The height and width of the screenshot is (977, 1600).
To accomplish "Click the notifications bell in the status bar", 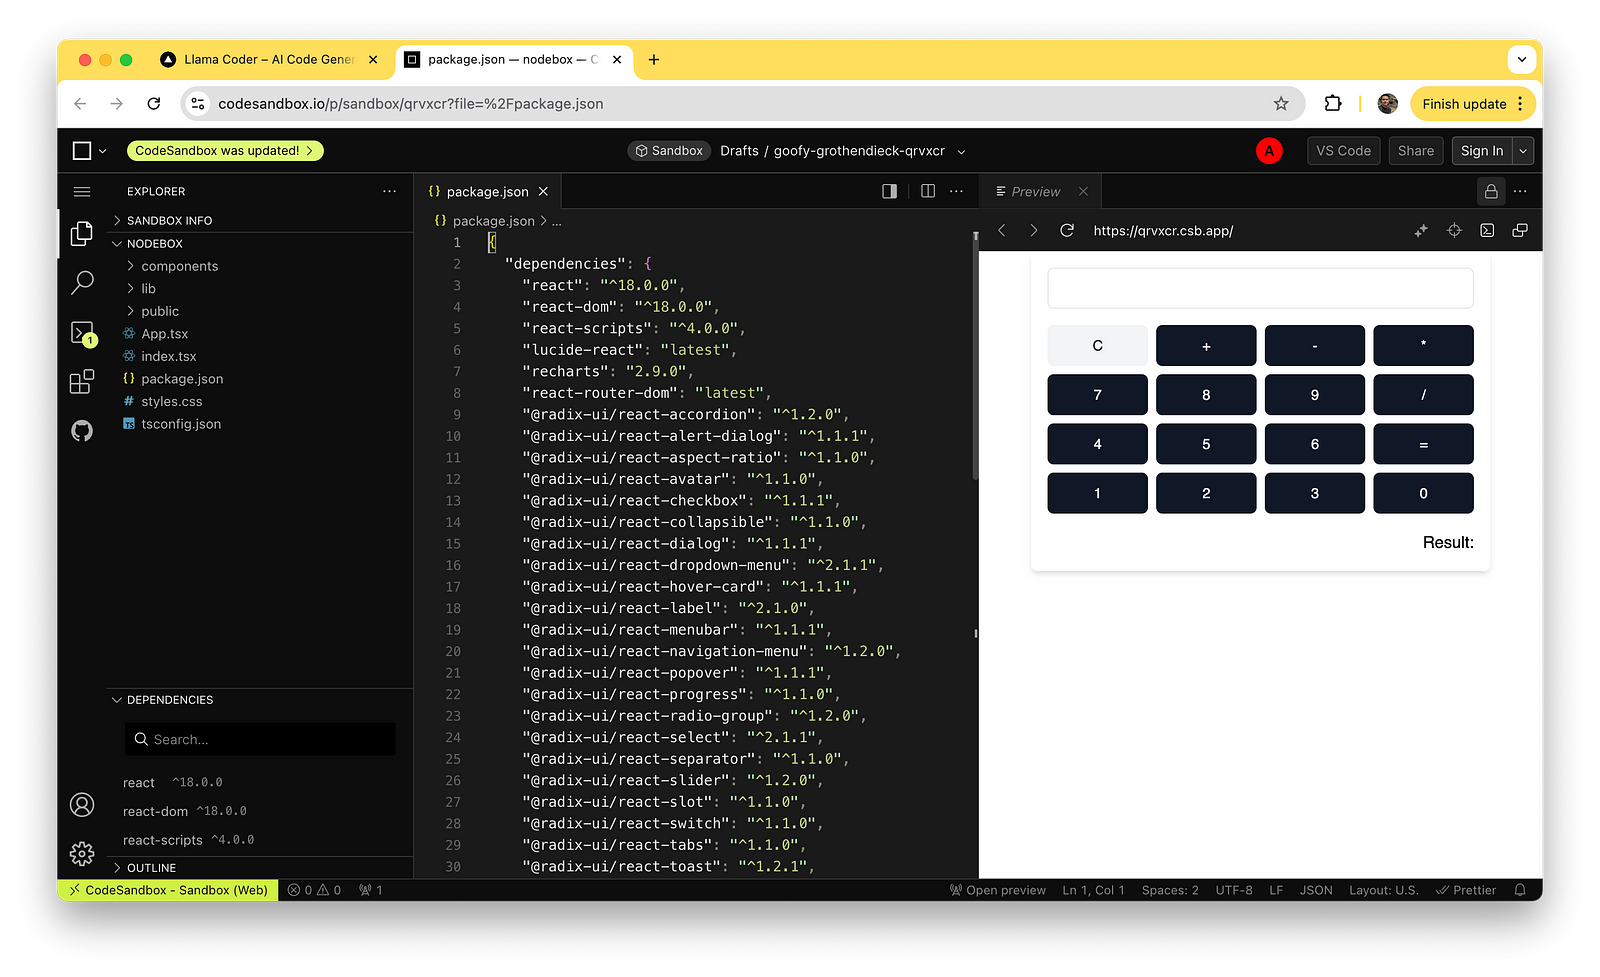I will [1519, 889].
